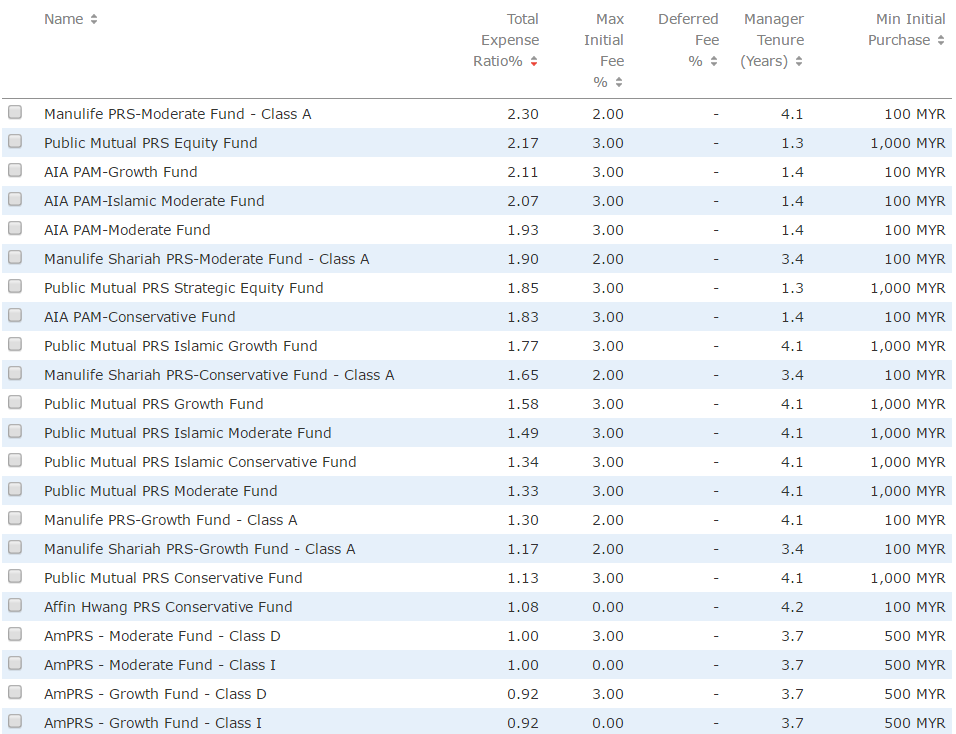Viewport: 956px width, 734px height.
Task: Check Public Mutual PRS Strategic Equity Fund box
Action: pos(15,286)
